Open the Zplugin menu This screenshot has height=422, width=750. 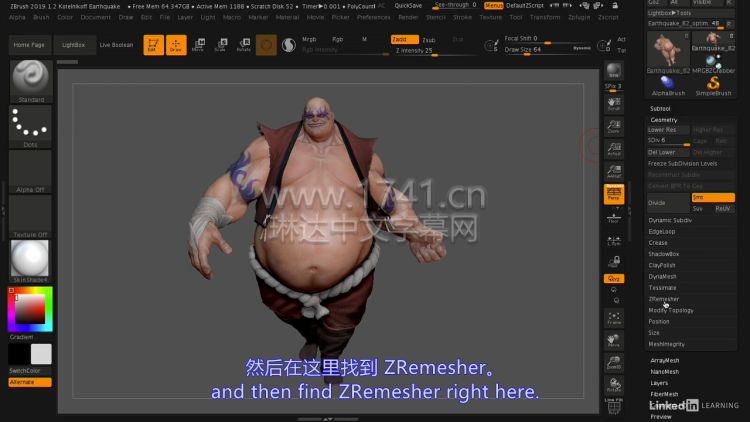[579, 17]
